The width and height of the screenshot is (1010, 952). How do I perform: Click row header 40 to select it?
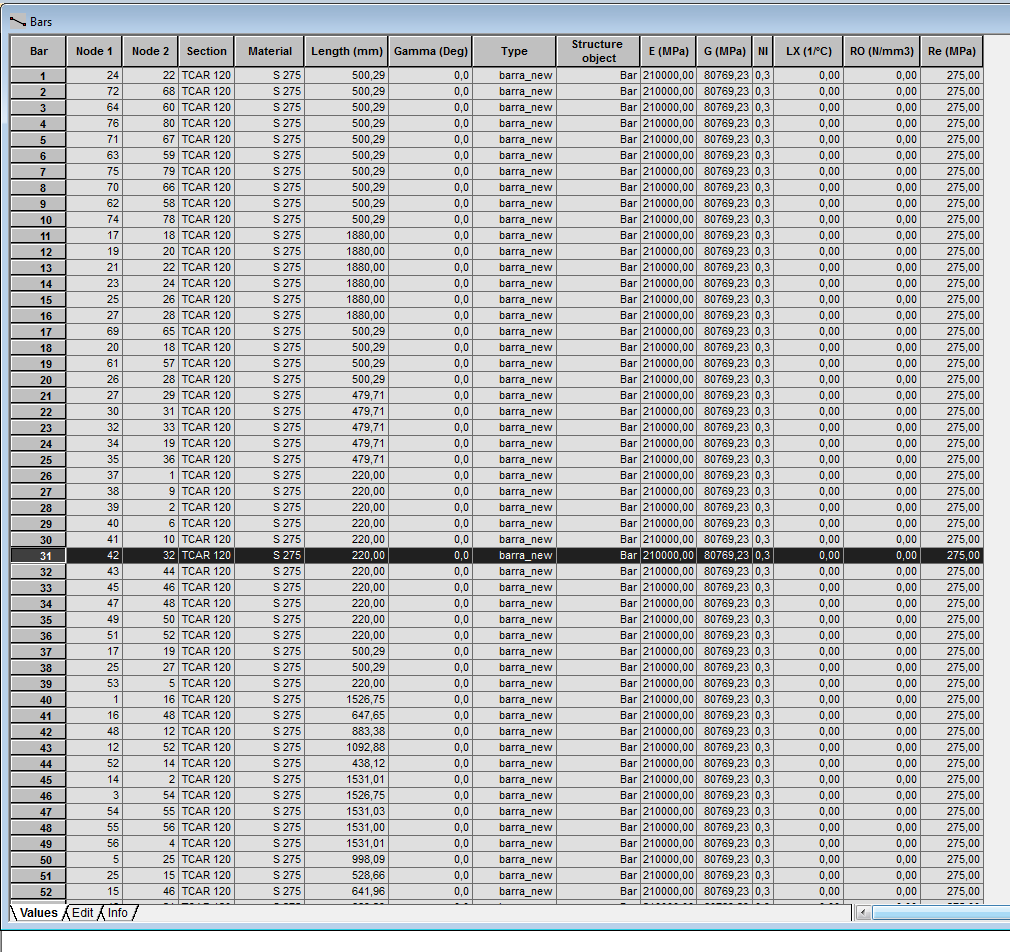click(36, 699)
